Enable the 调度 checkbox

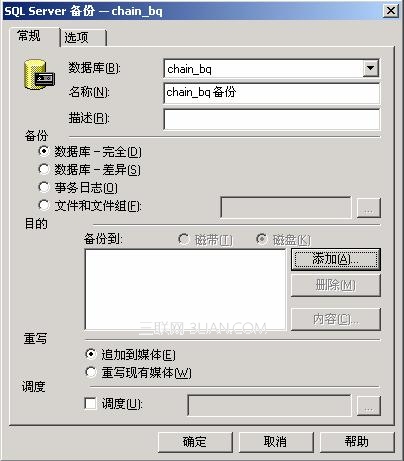pyautogui.click(x=91, y=404)
